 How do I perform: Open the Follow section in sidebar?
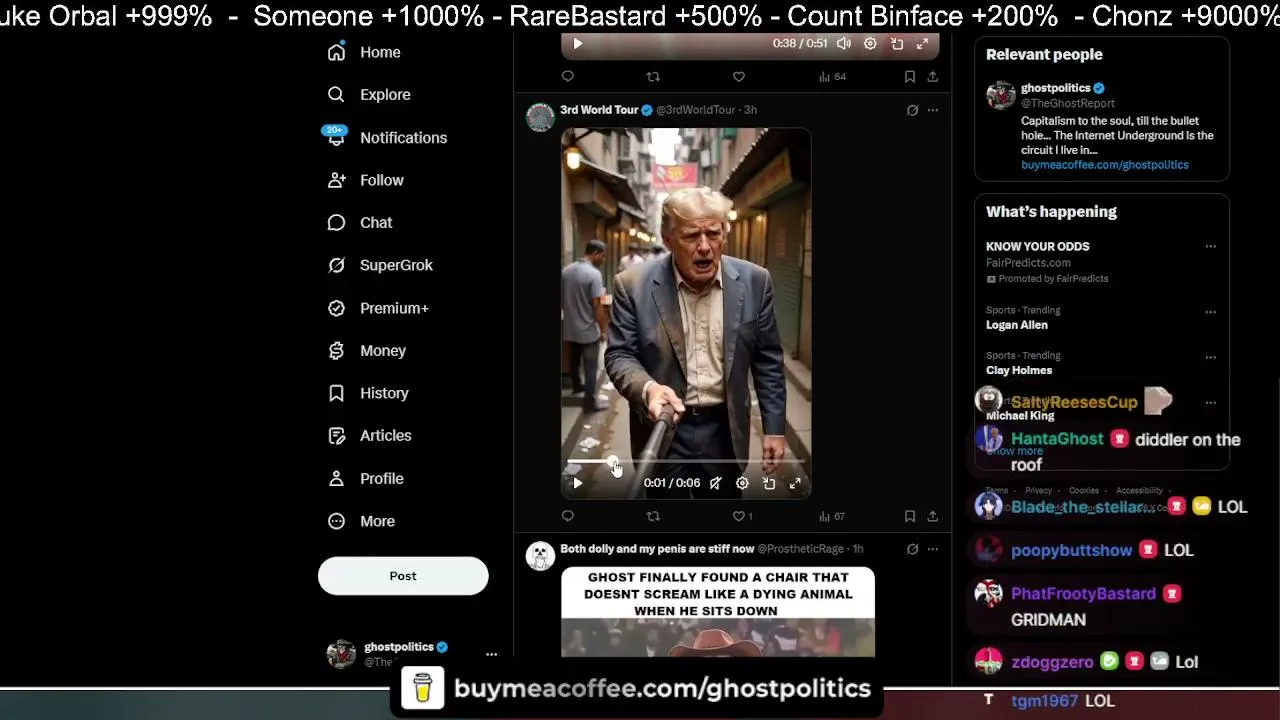(x=366, y=180)
